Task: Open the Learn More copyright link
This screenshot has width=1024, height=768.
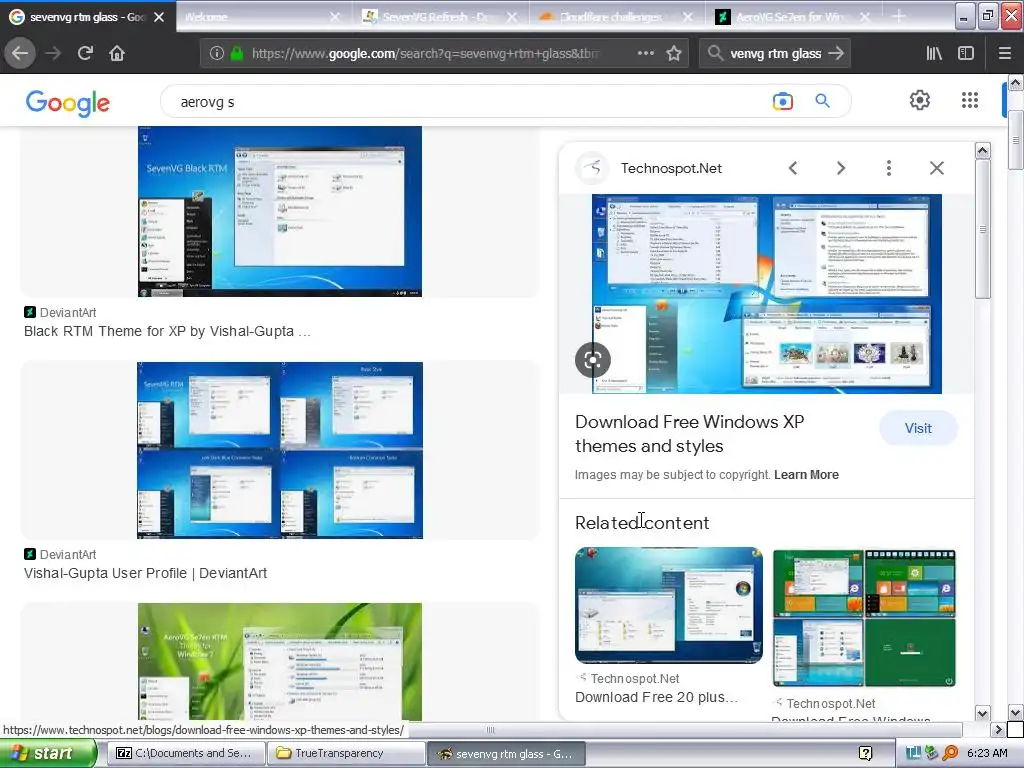Action: pos(806,475)
